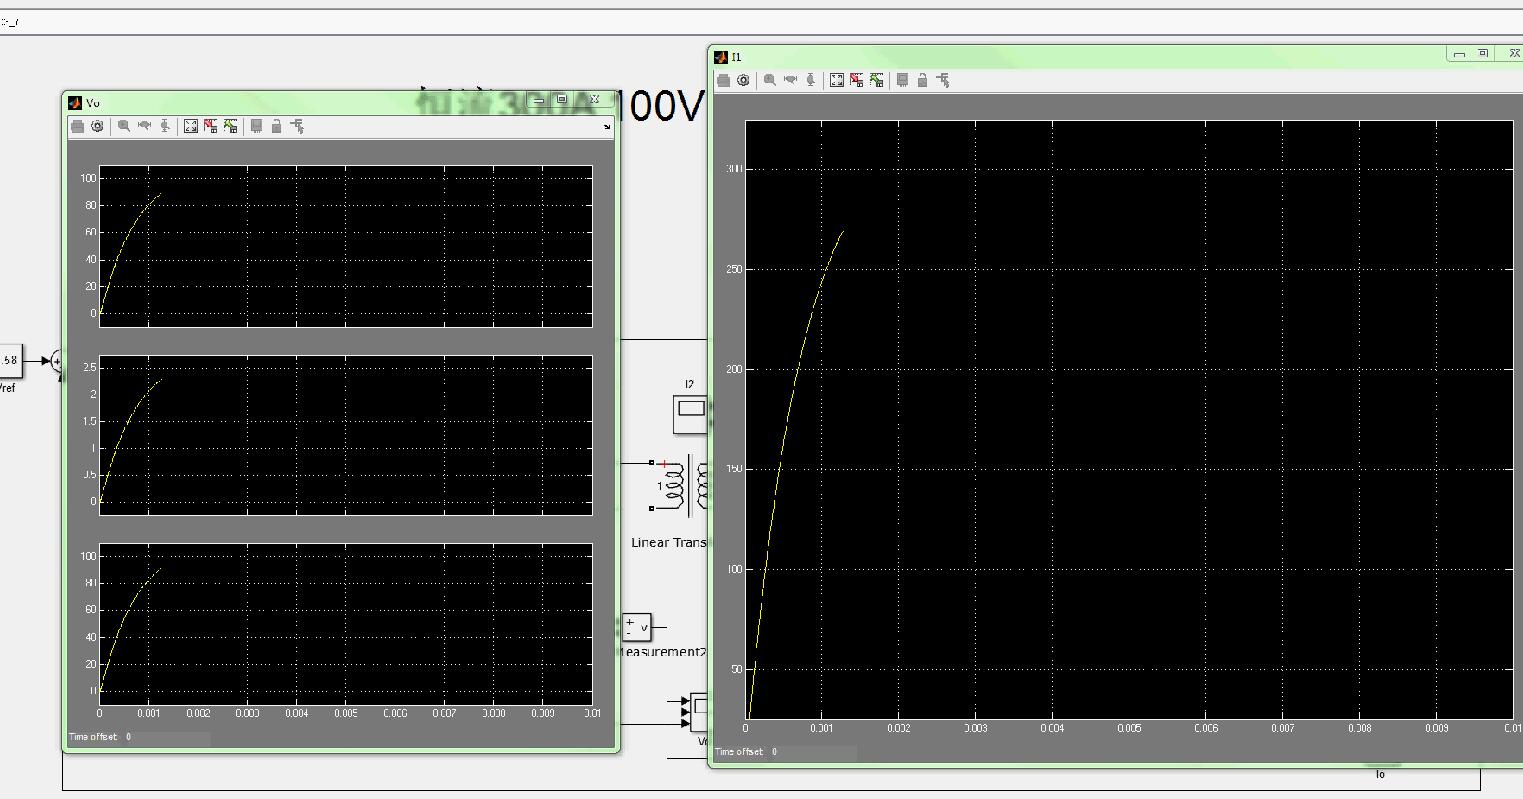Save current axes settings in I1 scope
1523x799 pixels.
pos(857,80)
